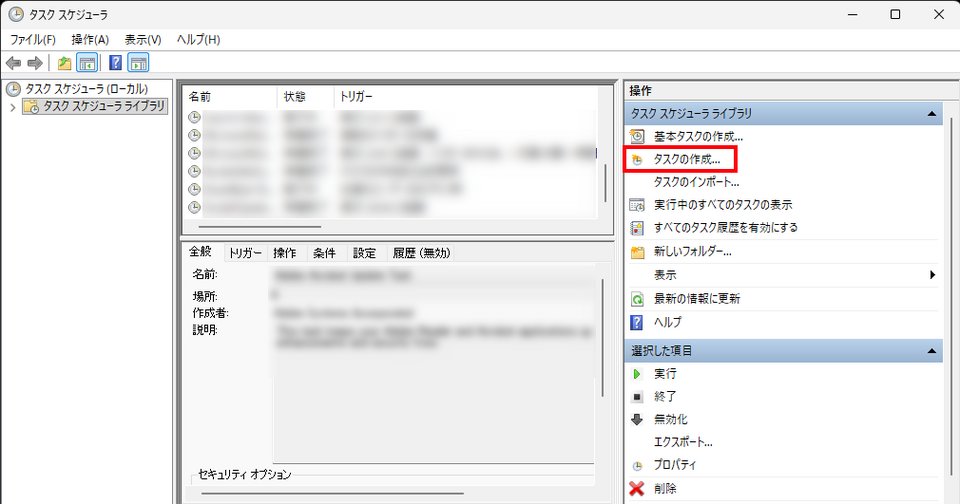Click the red 削除 X icon
The height and width of the screenshot is (504, 960).
pyautogui.click(x=637, y=489)
